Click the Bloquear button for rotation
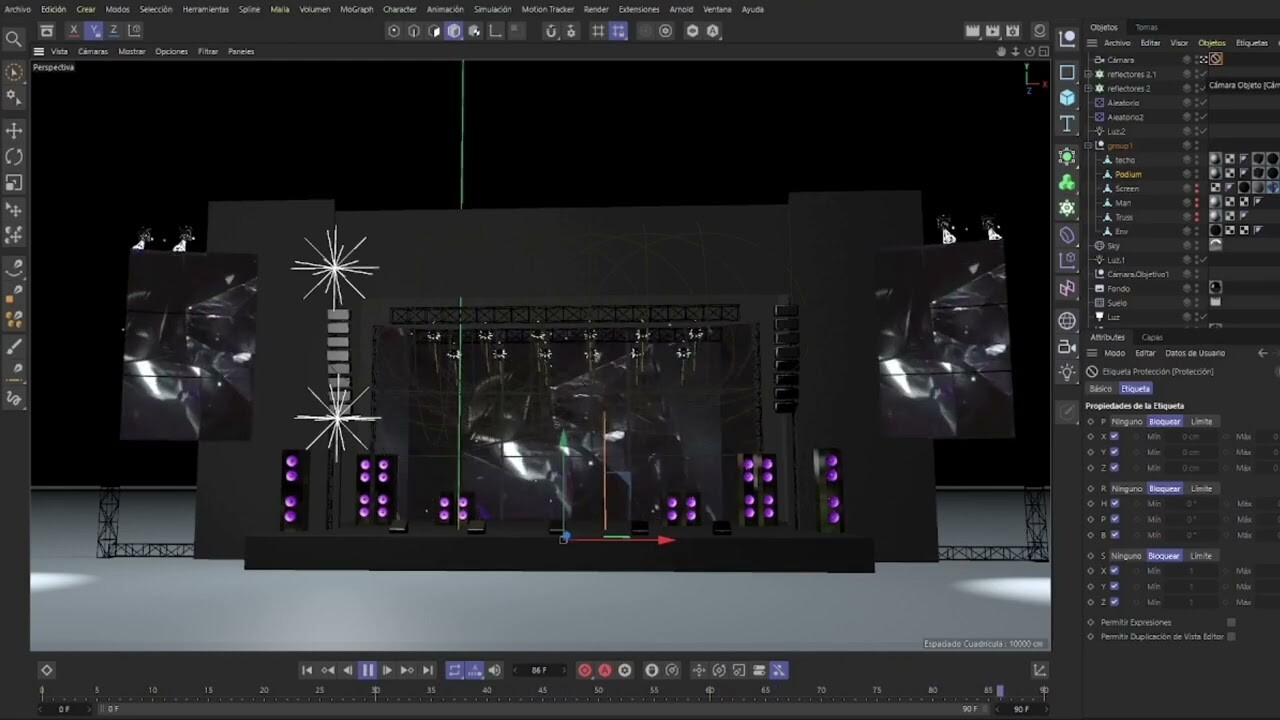 pyautogui.click(x=1164, y=489)
